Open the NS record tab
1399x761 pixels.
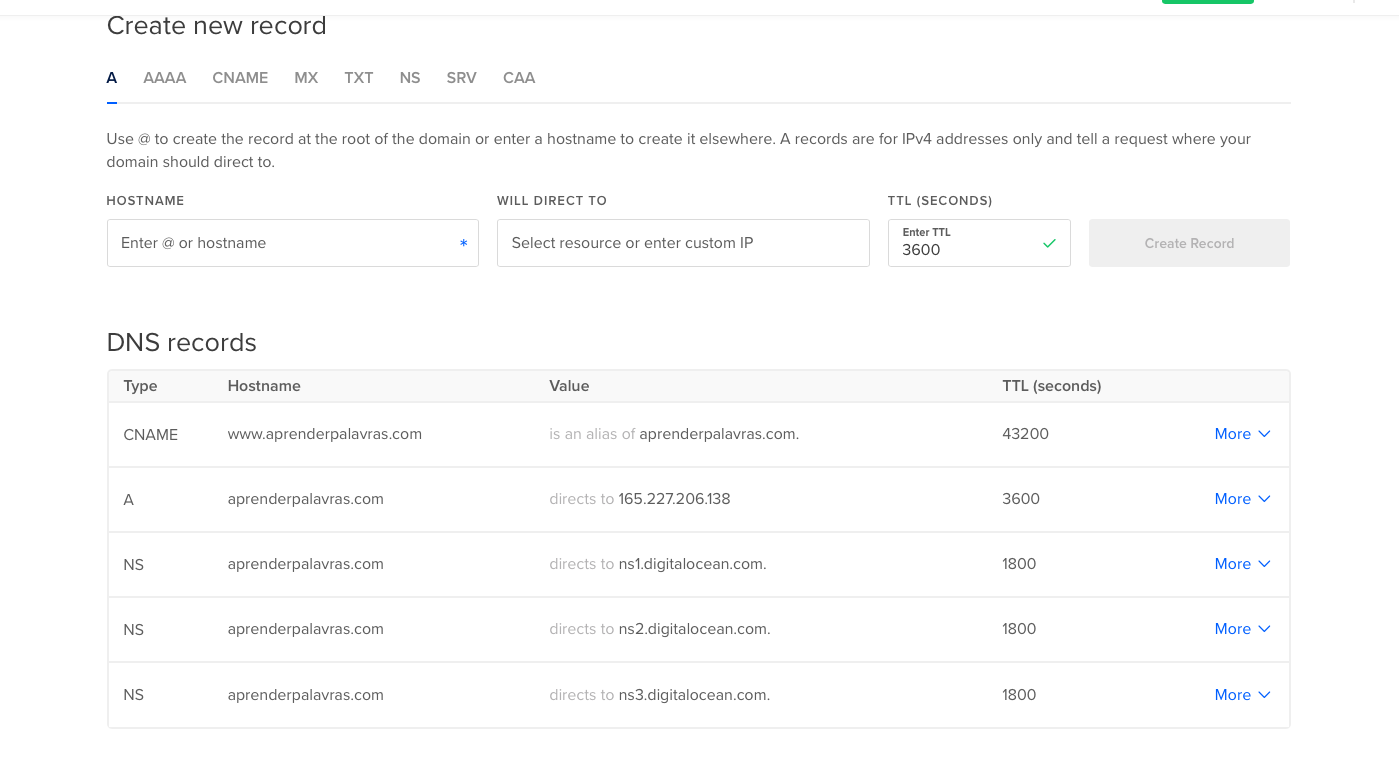pyautogui.click(x=409, y=78)
